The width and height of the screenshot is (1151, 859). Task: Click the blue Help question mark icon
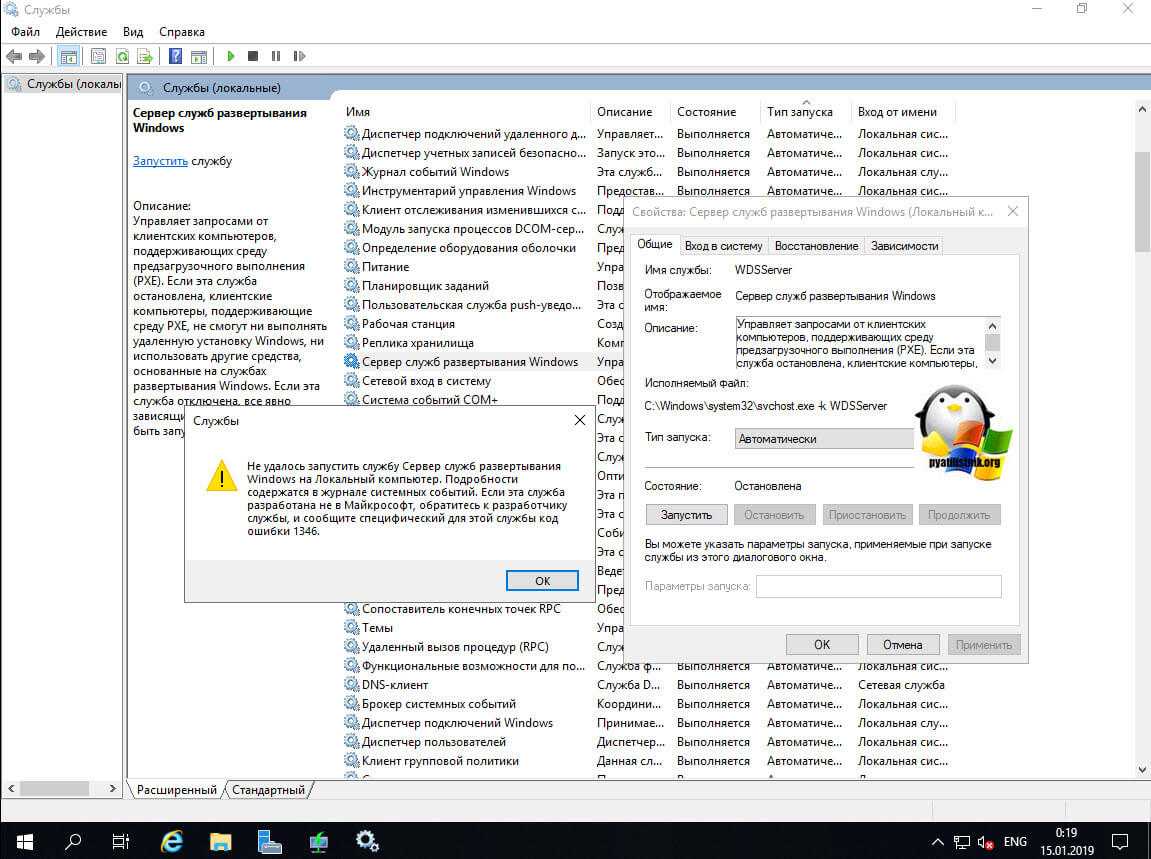[x=175, y=57]
